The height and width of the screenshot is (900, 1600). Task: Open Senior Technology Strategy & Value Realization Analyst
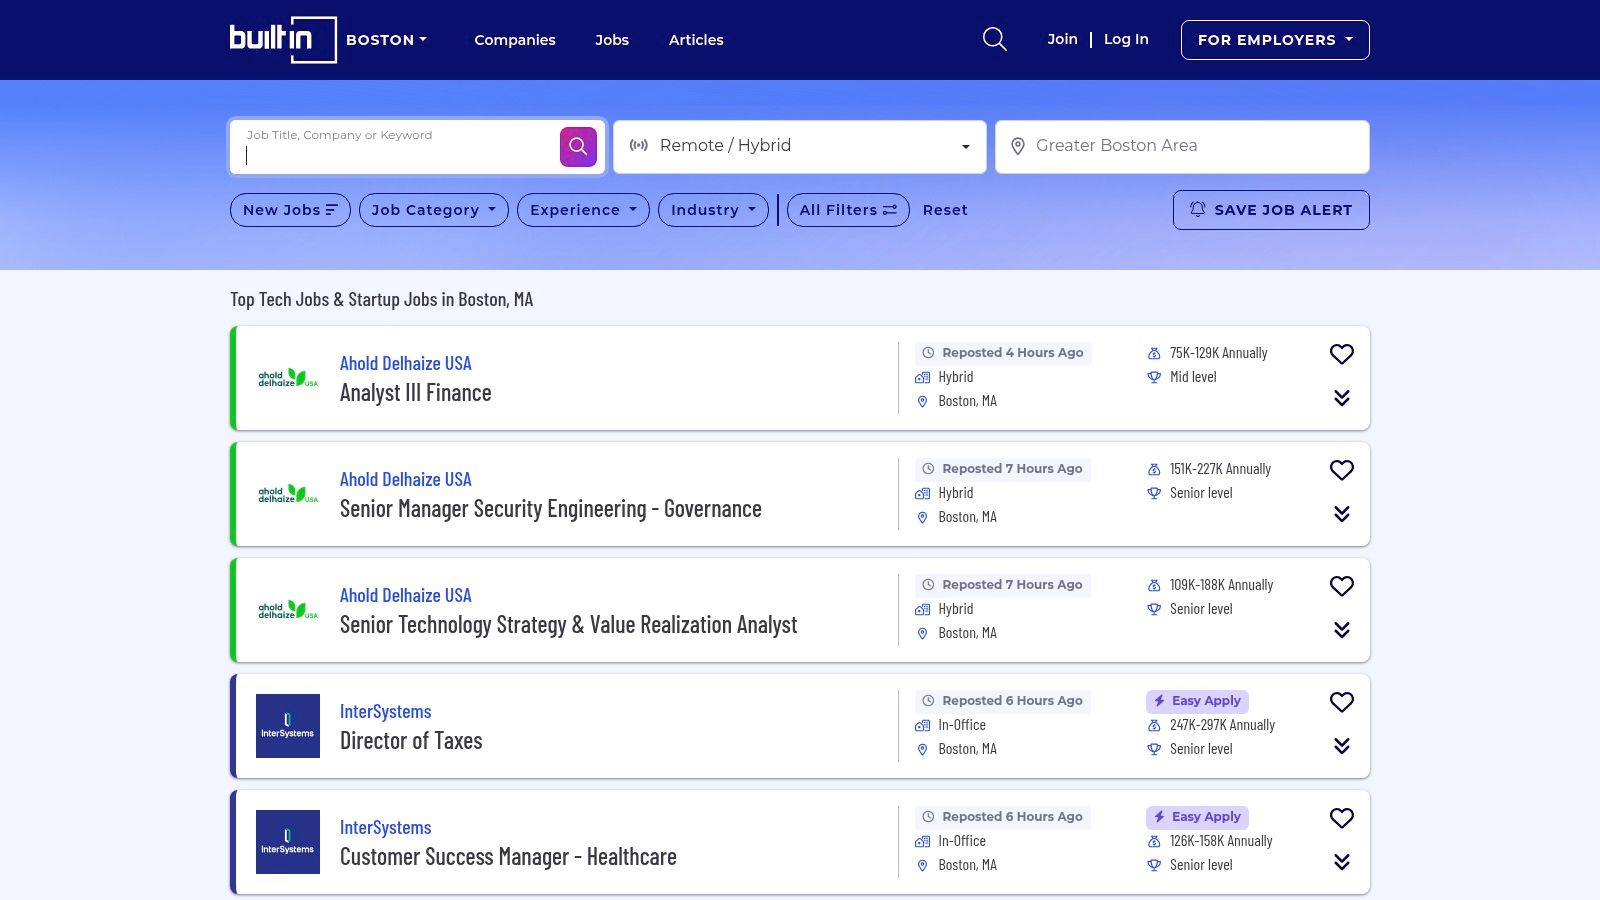(568, 625)
